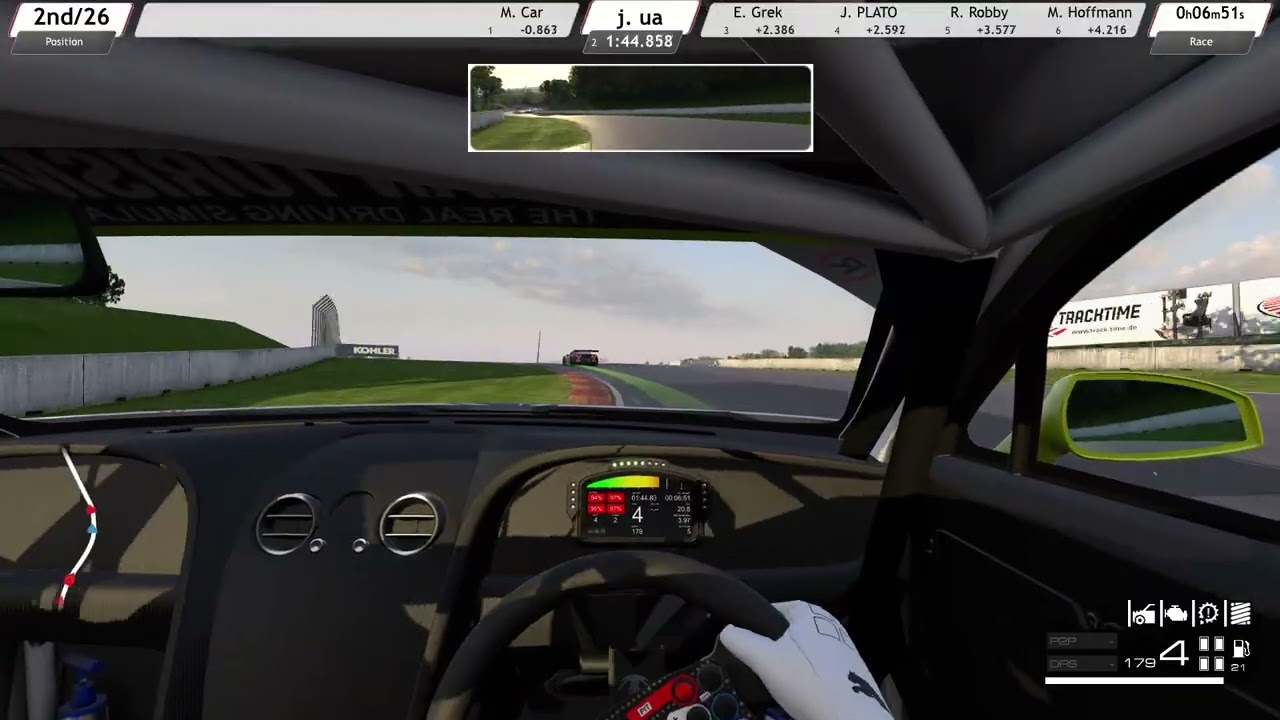The image size is (1280, 720).
Task: Click the +4.216 gap value
Action: coord(1107,30)
